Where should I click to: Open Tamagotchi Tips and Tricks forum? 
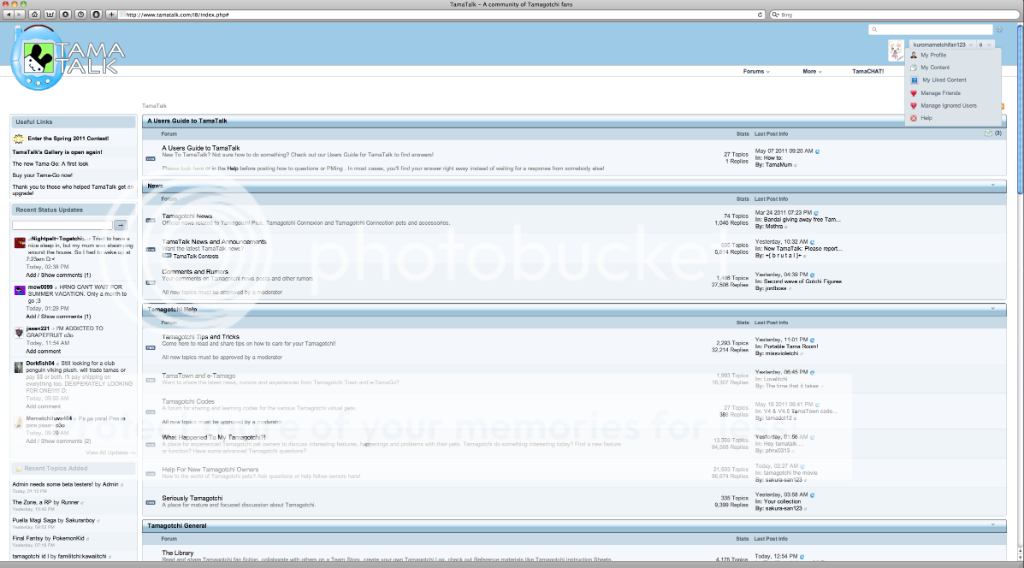pyautogui.click(x=200, y=337)
